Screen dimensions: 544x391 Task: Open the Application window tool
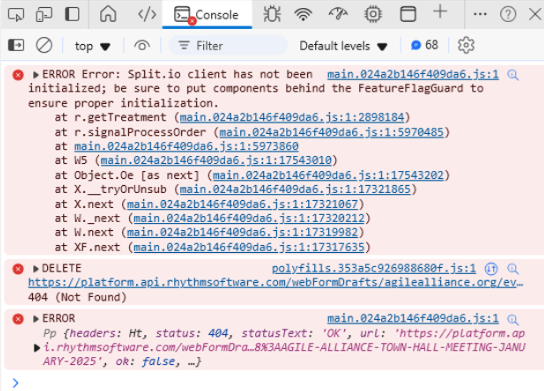point(408,15)
